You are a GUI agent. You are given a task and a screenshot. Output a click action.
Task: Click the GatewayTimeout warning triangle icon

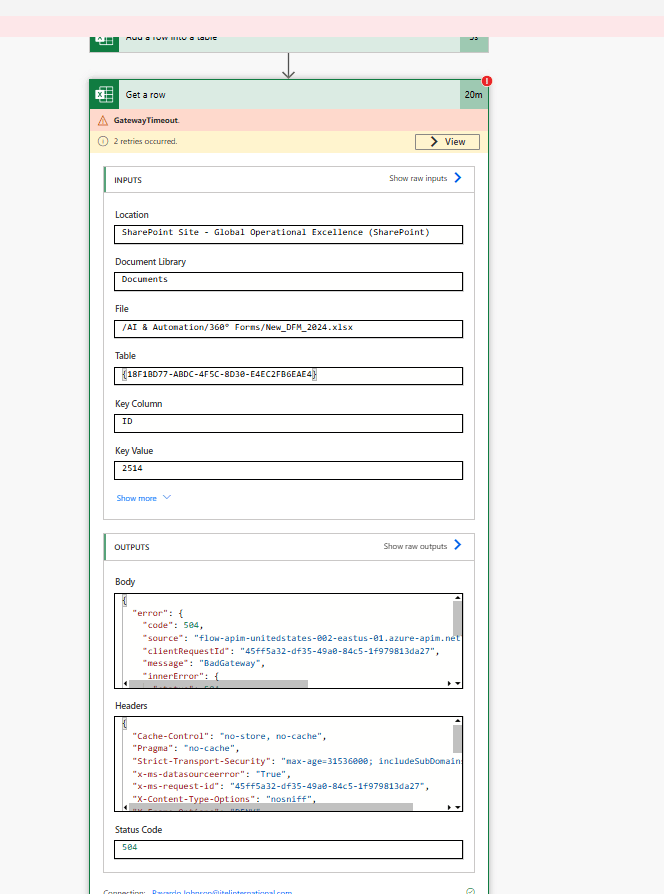[103, 120]
